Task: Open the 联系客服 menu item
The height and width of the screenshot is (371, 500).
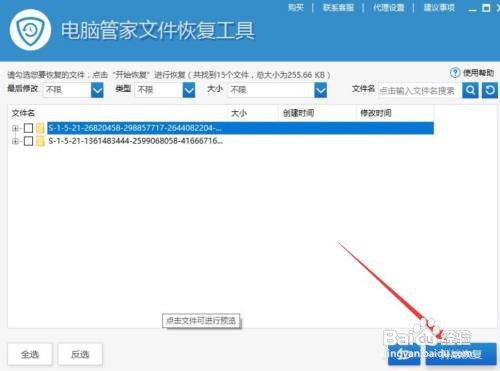Action: 338,7
